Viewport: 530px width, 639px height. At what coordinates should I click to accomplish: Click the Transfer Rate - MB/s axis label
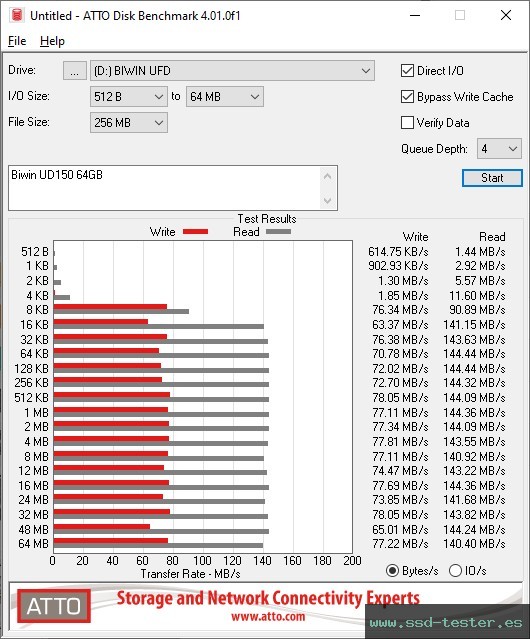click(x=190, y=574)
